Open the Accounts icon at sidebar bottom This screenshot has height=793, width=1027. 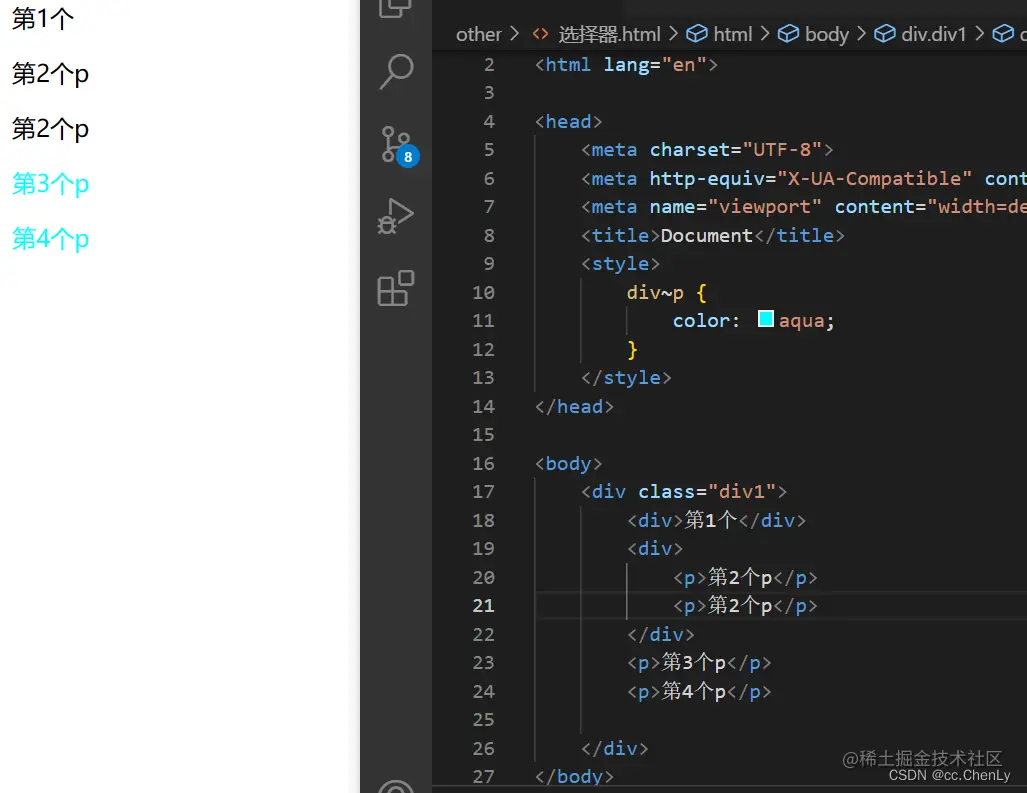(396, 787)
